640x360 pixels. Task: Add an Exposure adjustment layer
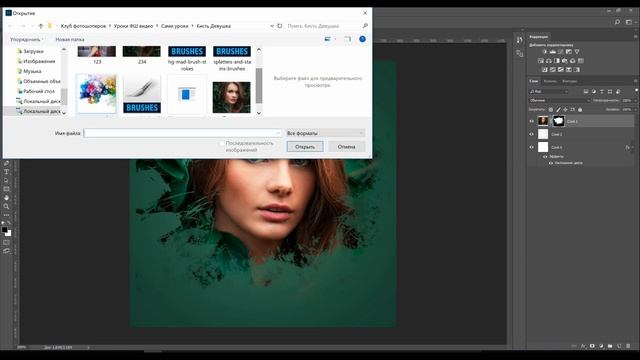[x=569, y=52]
